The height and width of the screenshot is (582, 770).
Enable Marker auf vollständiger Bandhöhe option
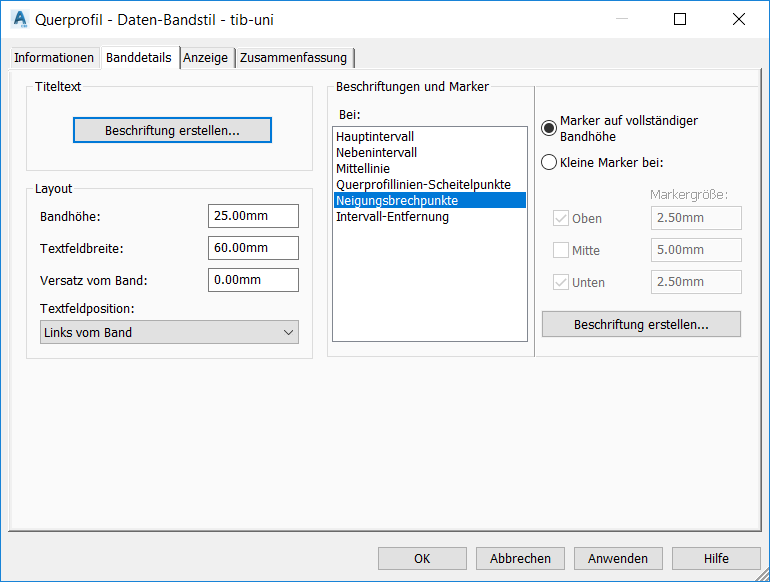tap(549, 127)
